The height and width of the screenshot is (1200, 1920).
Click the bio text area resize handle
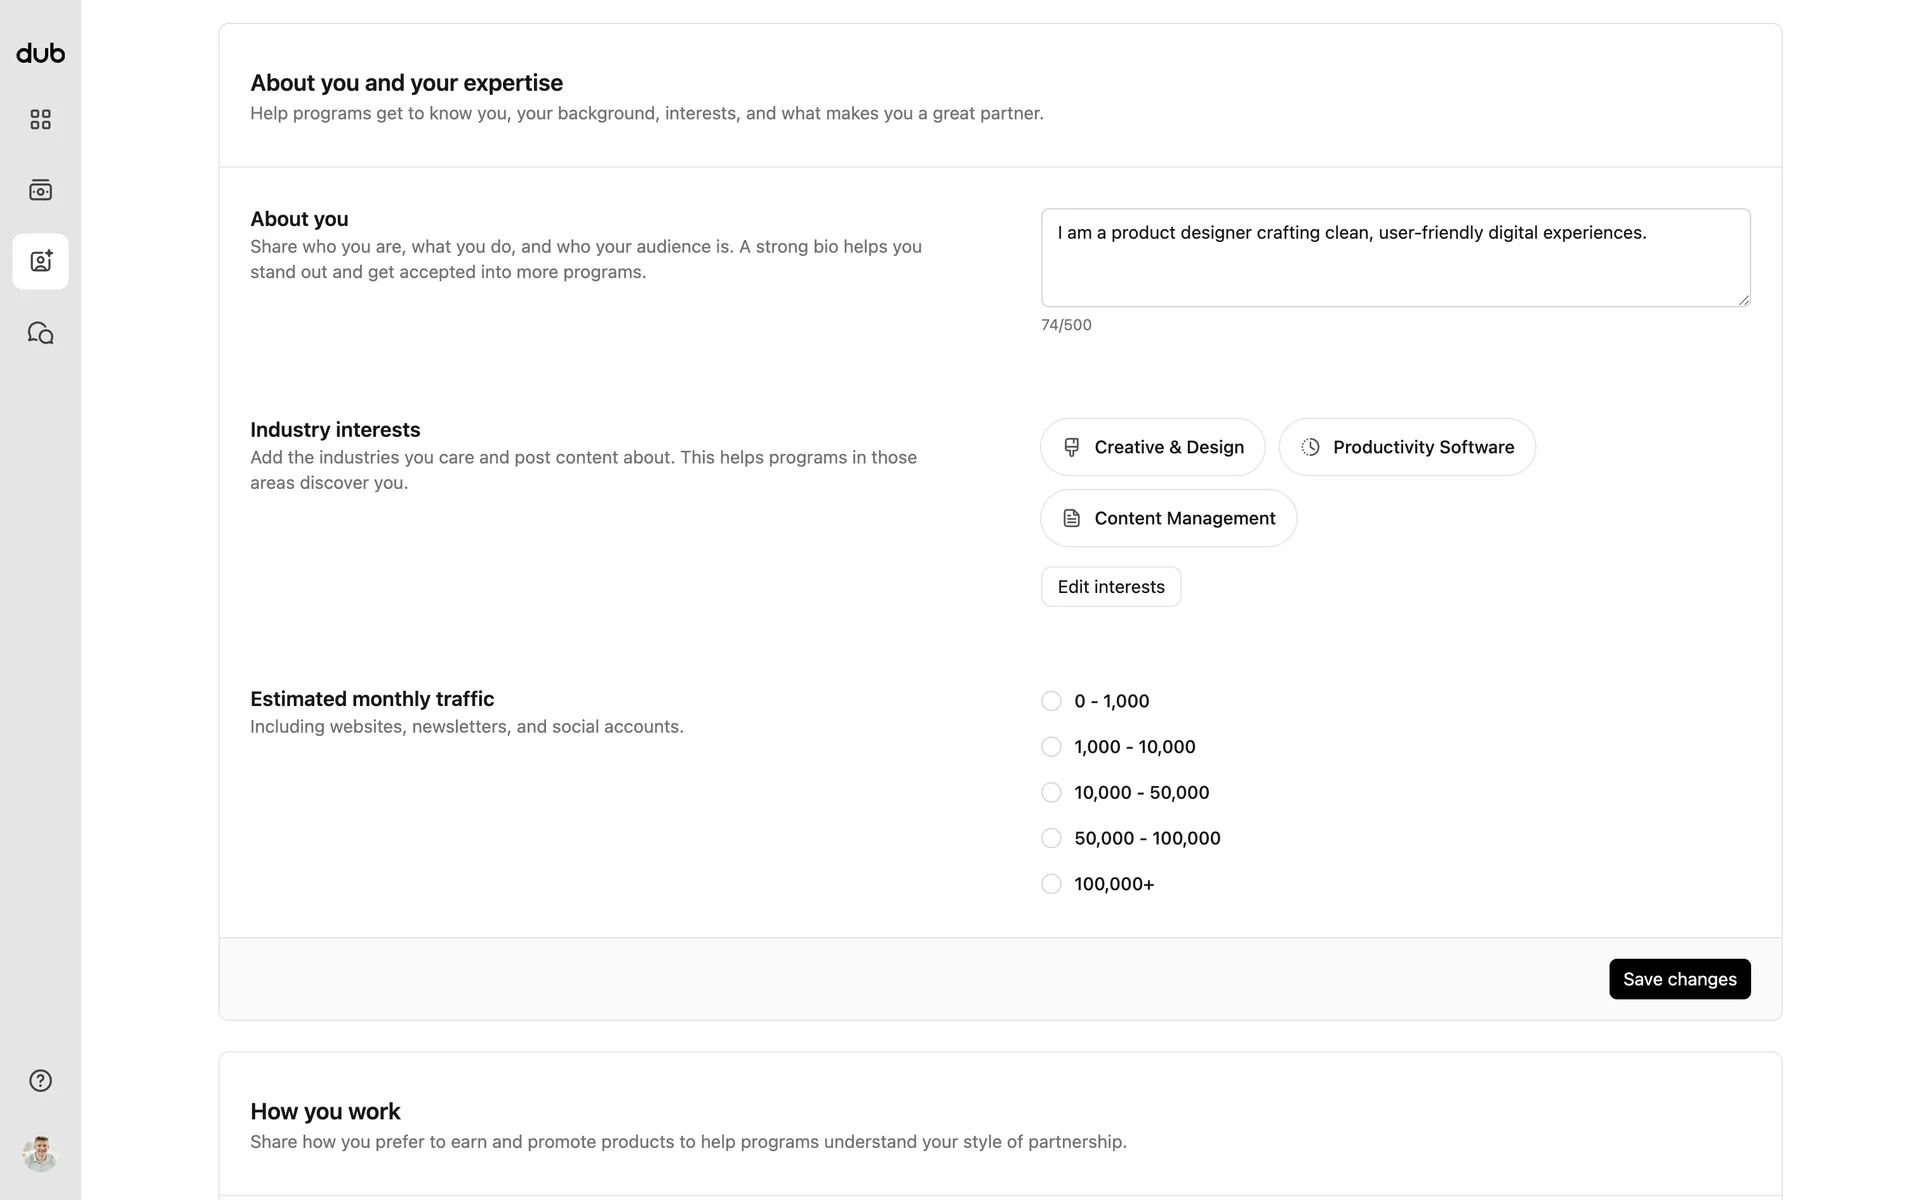click(1744, 300)
